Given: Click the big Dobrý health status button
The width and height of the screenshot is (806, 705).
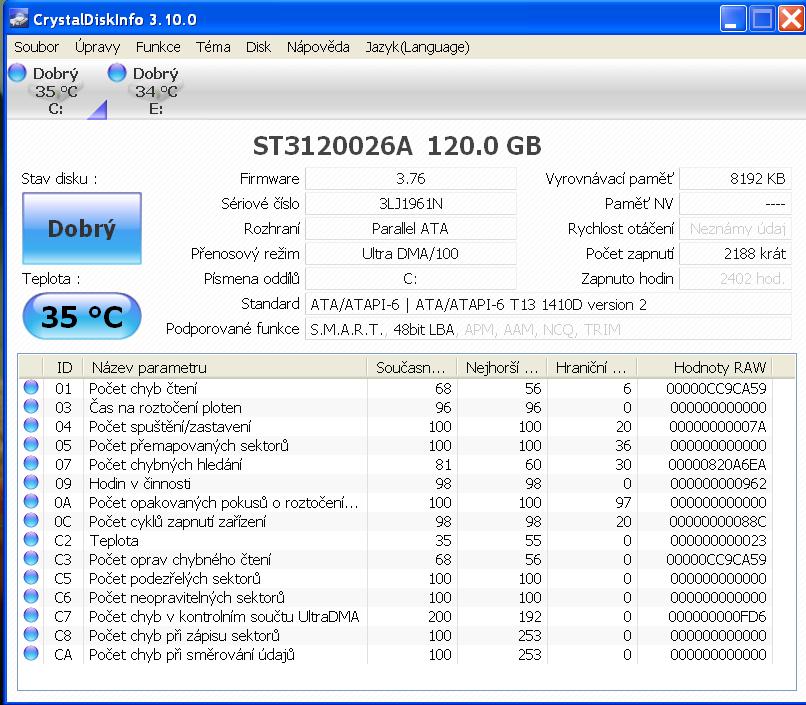Looking at the screenshot, I should [82, 228].
